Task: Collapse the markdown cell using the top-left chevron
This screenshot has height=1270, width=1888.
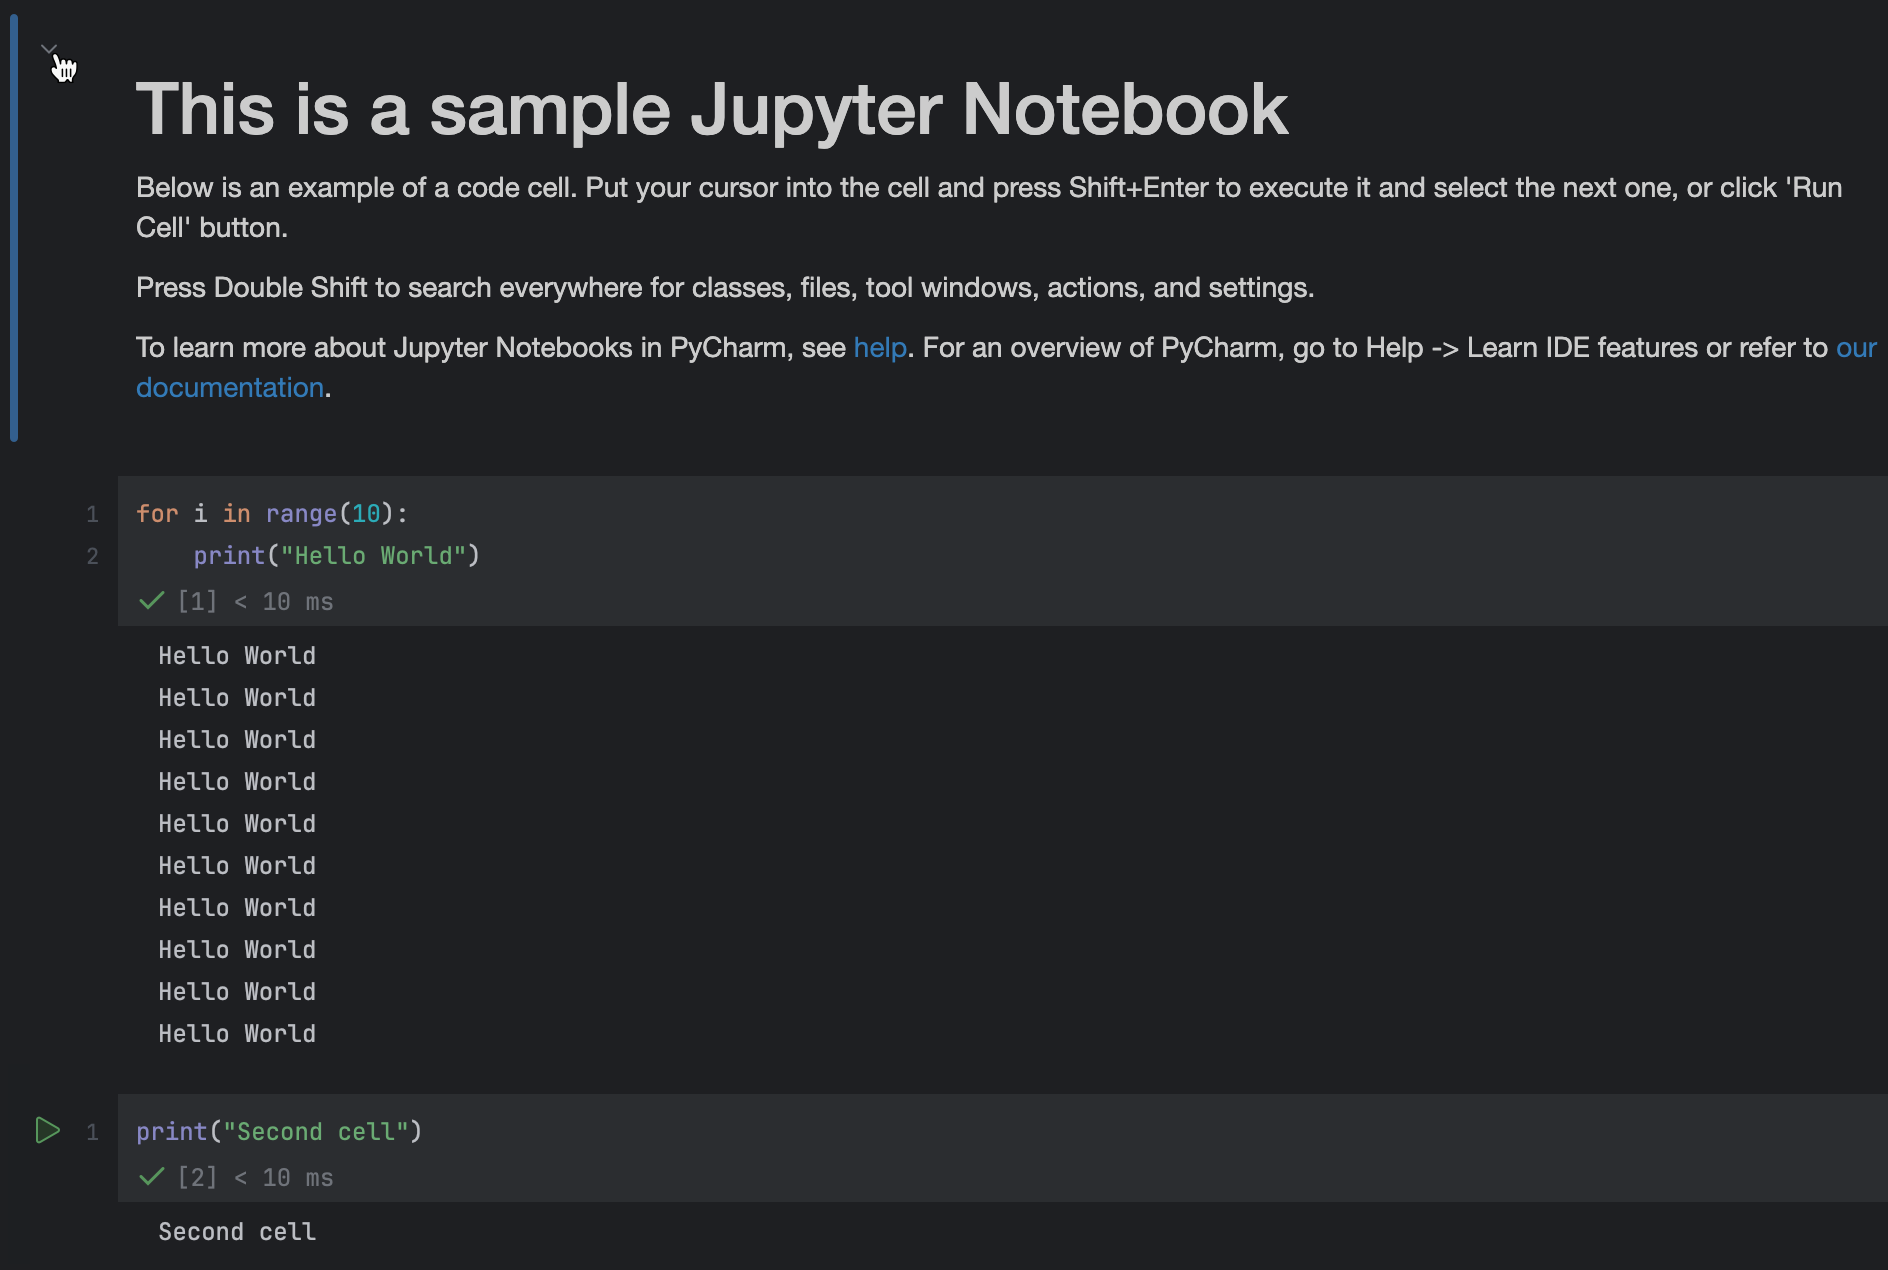Action: pyautogui.click(x=48, y=47)
